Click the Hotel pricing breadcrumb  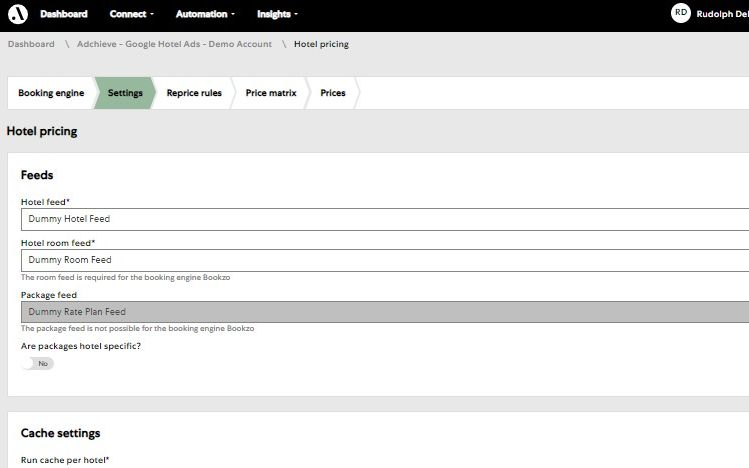[x=321, y=44]
